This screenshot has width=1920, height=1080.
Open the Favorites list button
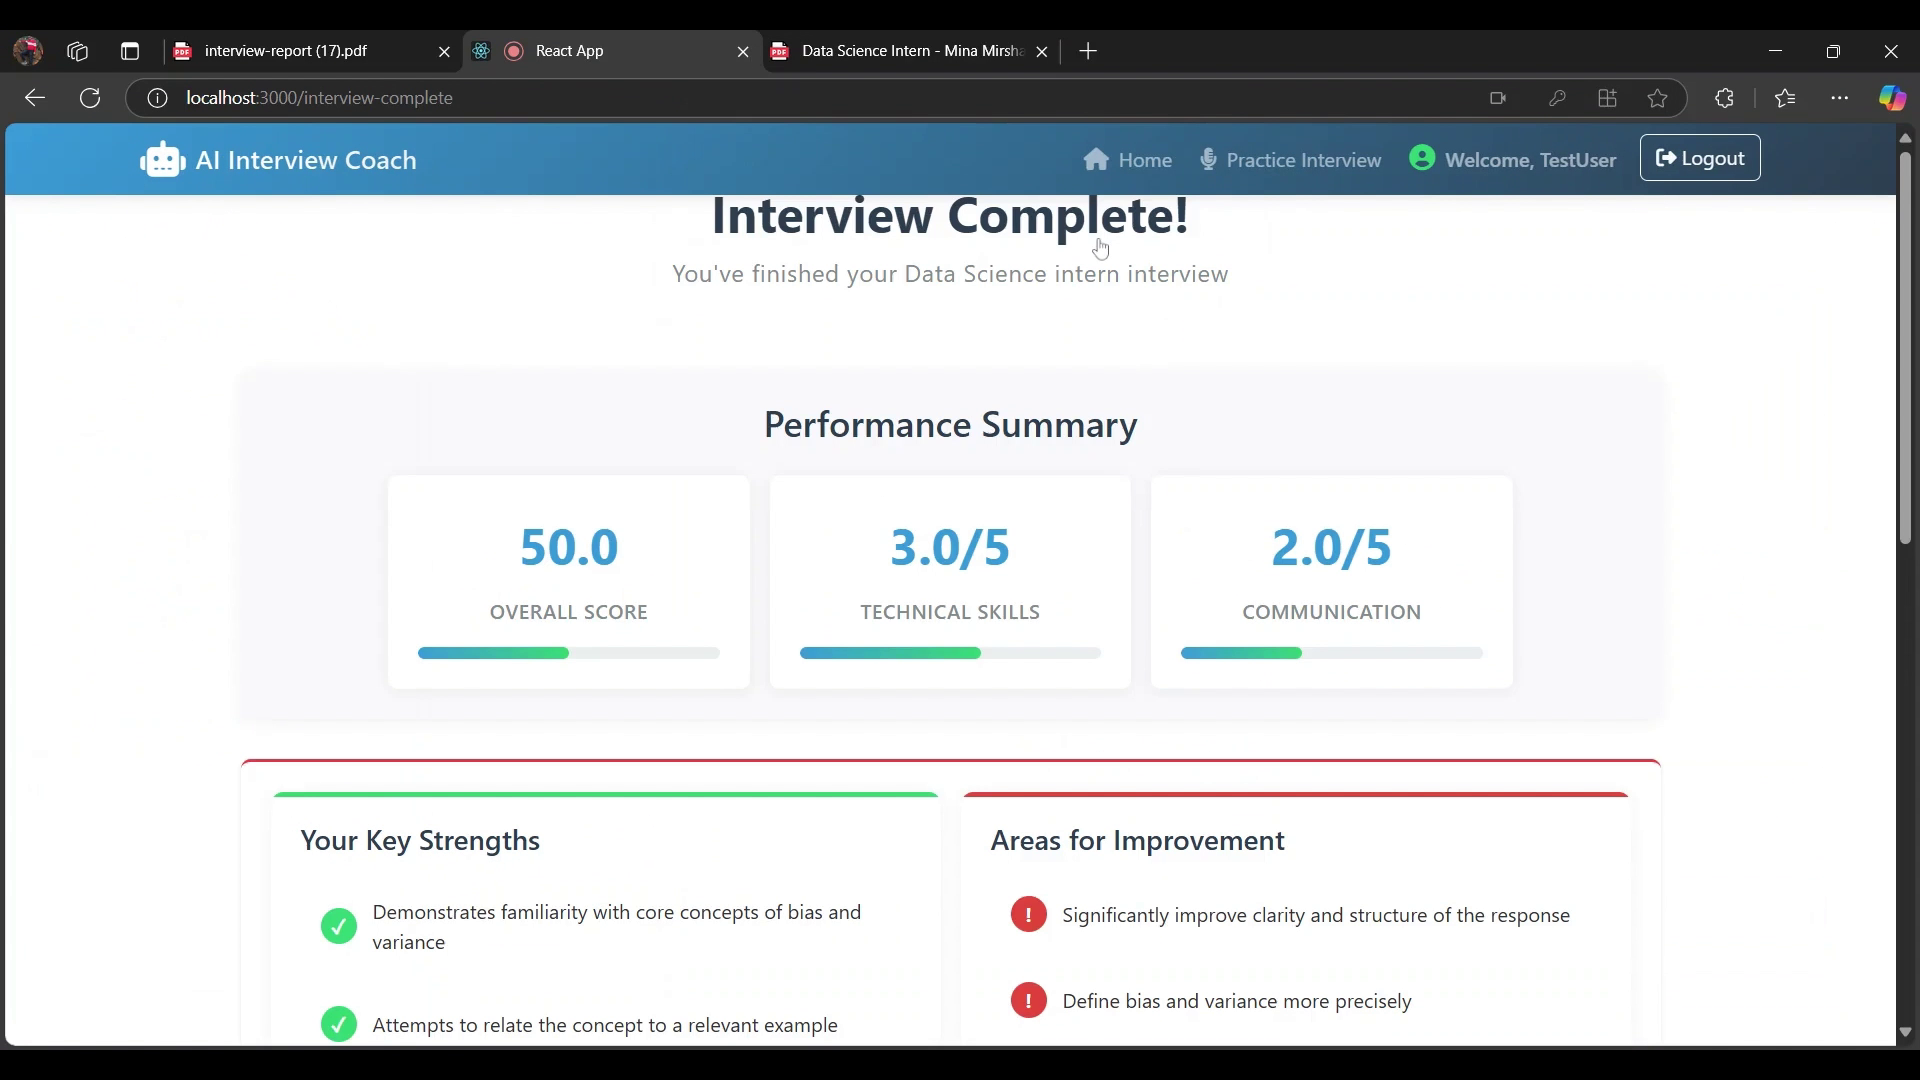(1785, 98)
